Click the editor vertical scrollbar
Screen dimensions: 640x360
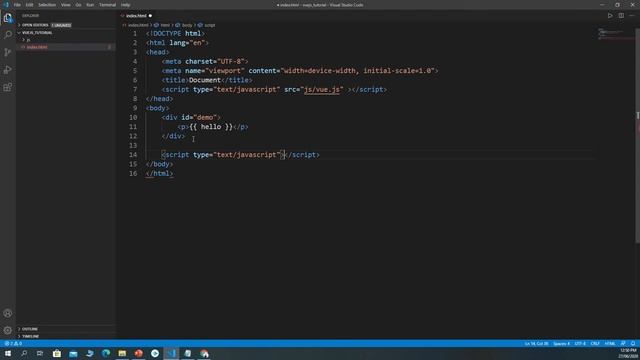[x=638, y=135]
